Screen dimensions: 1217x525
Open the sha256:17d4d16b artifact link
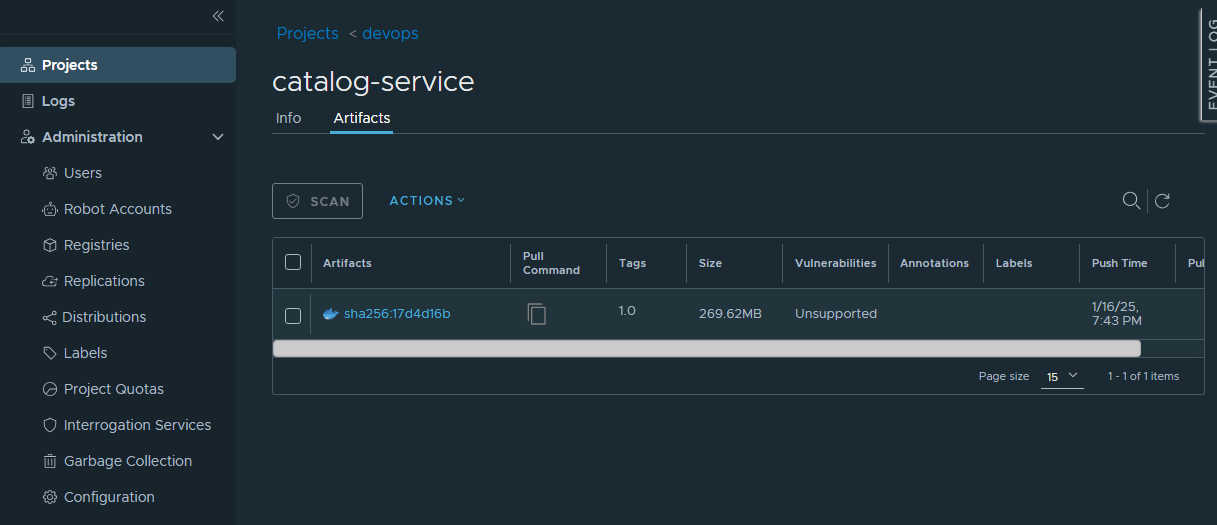tap(397, 314)
